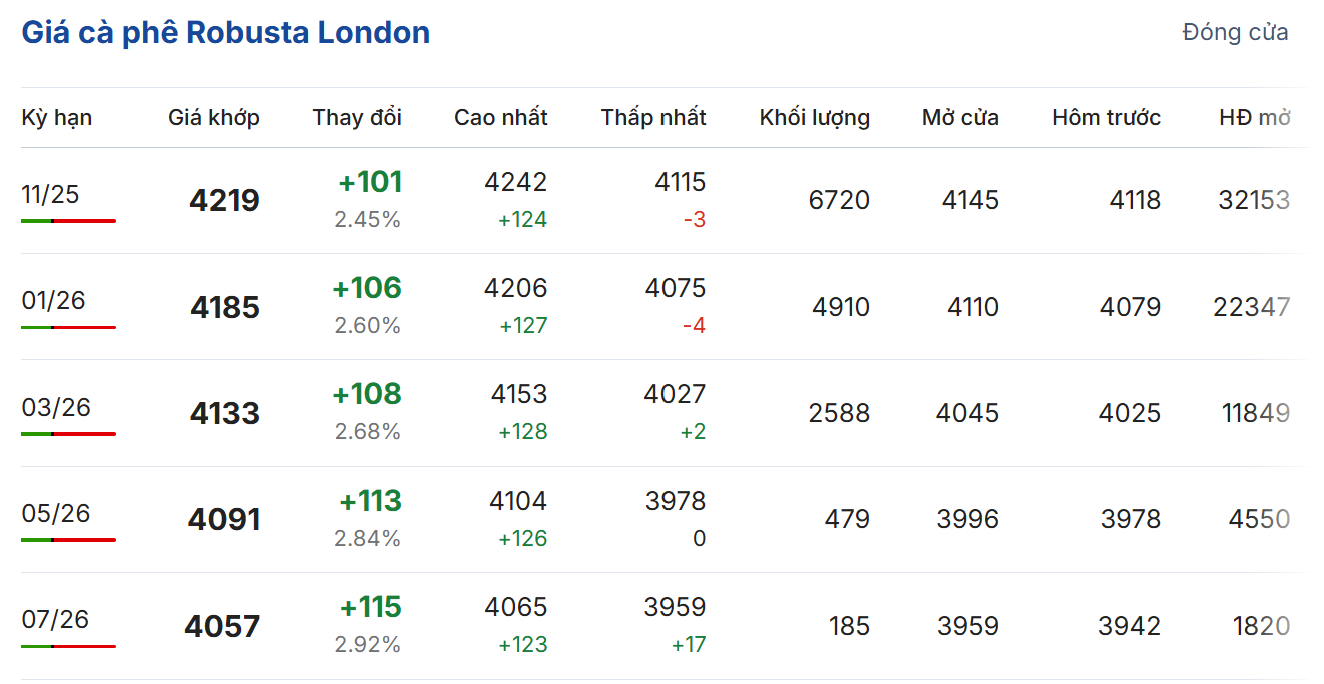Select the 05/26 contract term

(x=56, y=513)
